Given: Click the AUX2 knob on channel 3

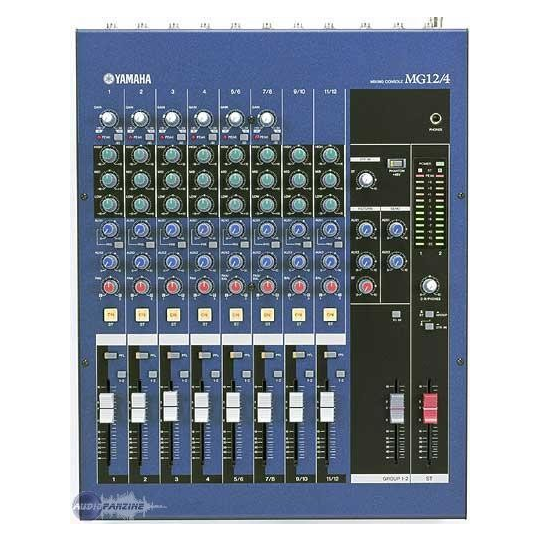Looking at the screenshot, I should pyautogui.click(x=172, y=262).
